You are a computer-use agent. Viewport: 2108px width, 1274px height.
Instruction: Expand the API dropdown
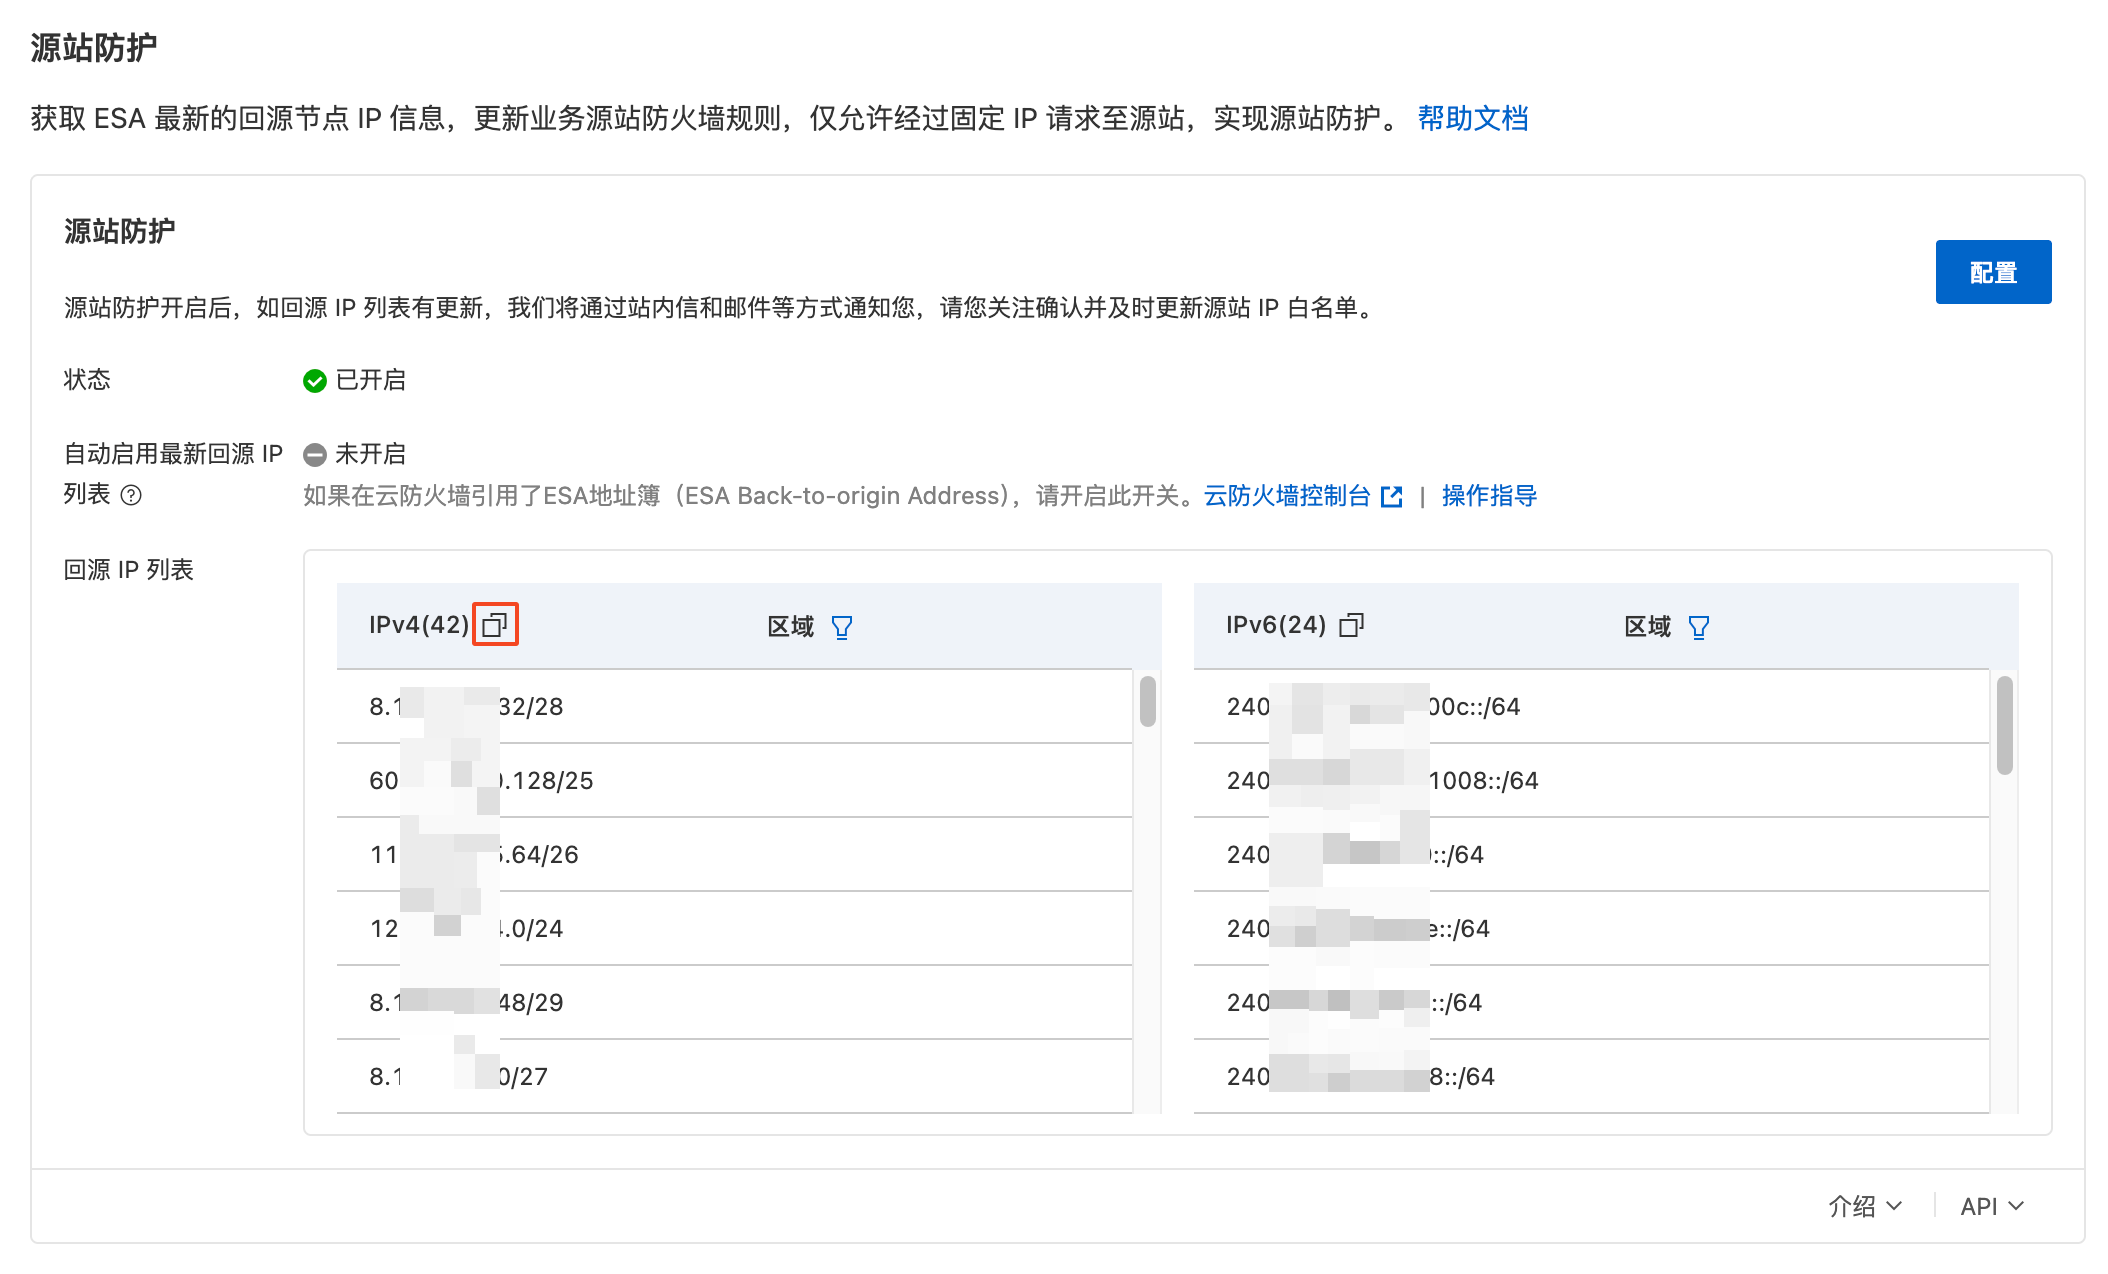[1991, 1206]
